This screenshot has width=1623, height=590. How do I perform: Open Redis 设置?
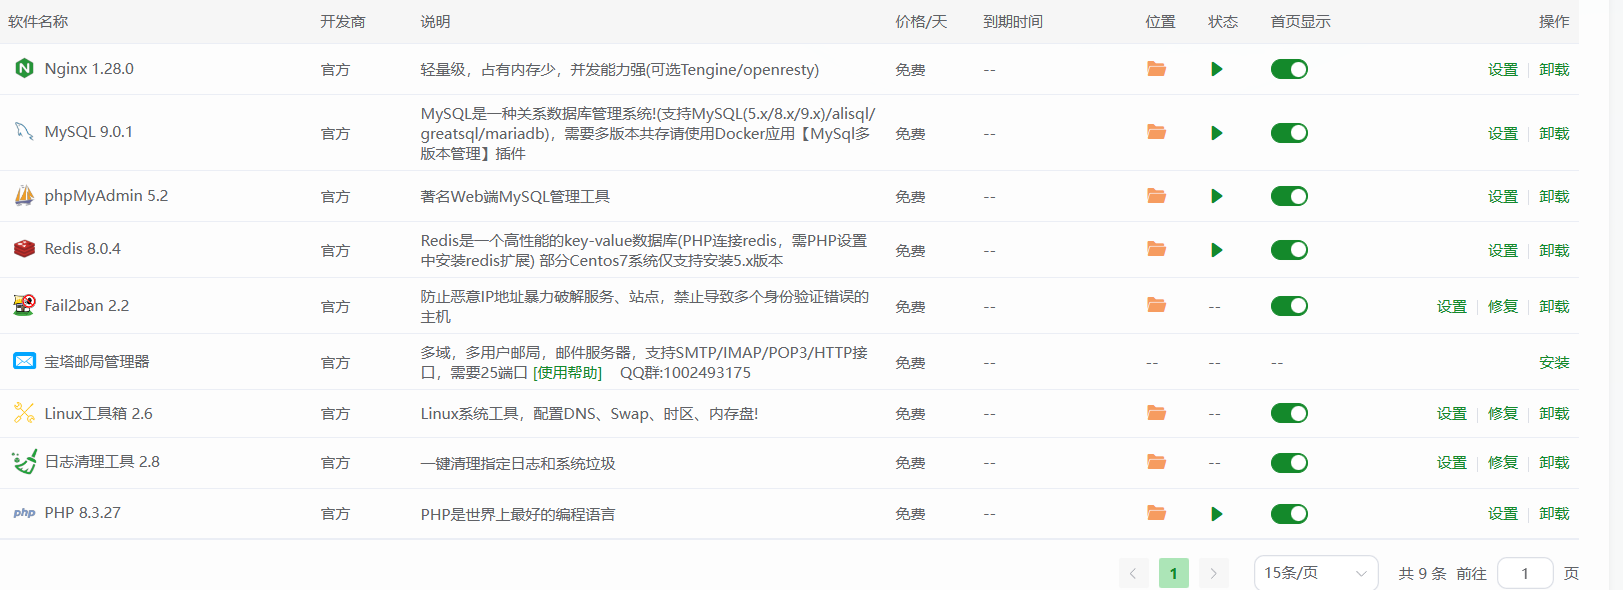click(1503, 251)
